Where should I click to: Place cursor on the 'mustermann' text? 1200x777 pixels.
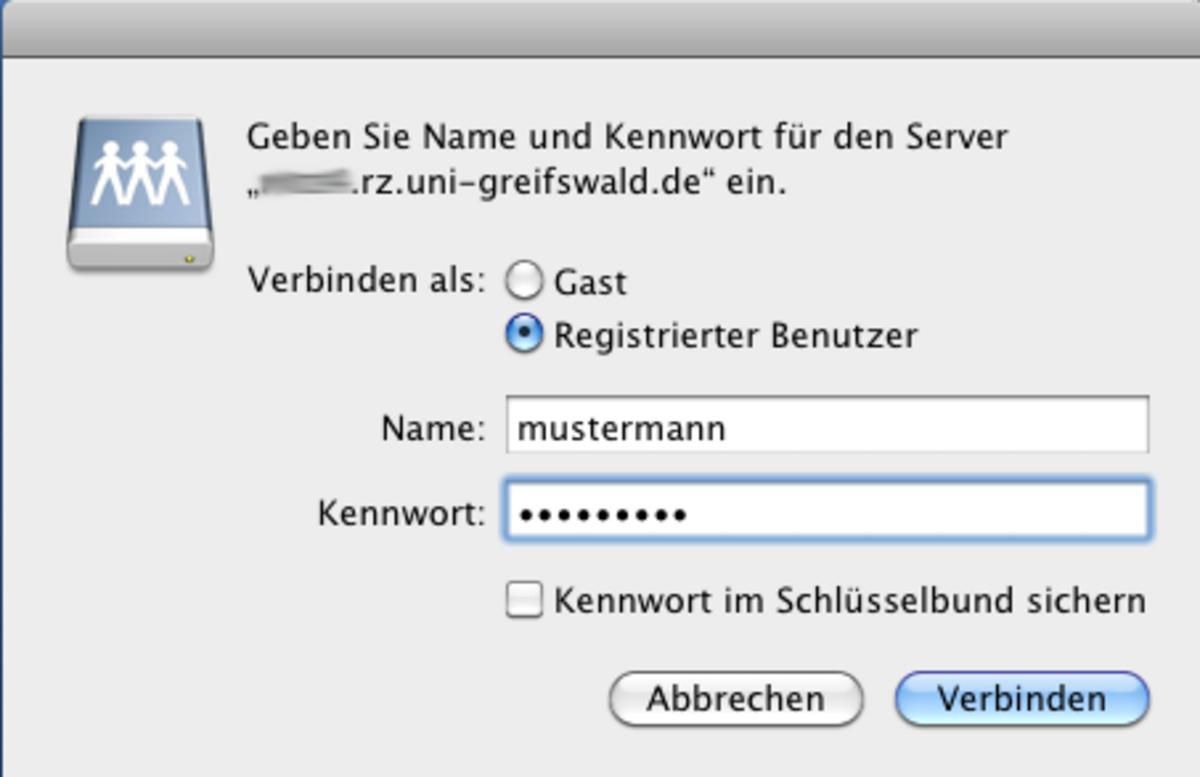(x=621, y=429)
